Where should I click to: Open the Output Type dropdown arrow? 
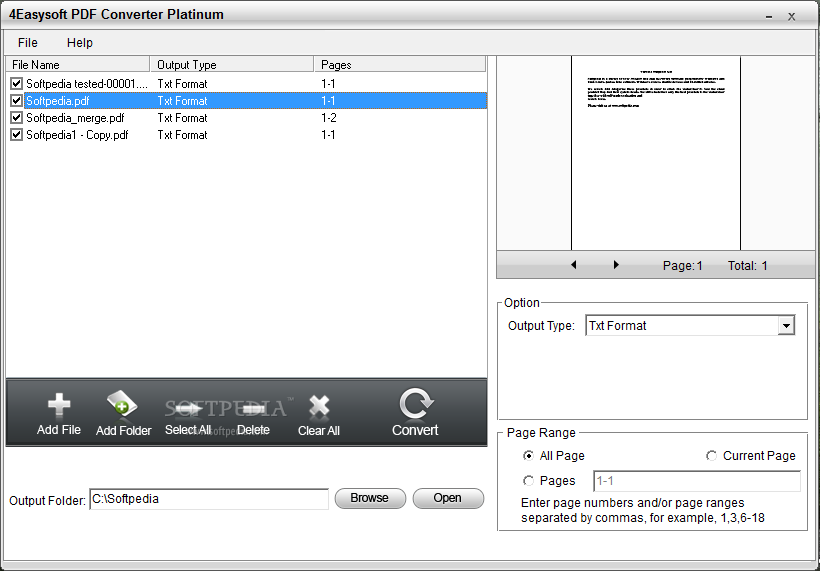coord(785,326)
